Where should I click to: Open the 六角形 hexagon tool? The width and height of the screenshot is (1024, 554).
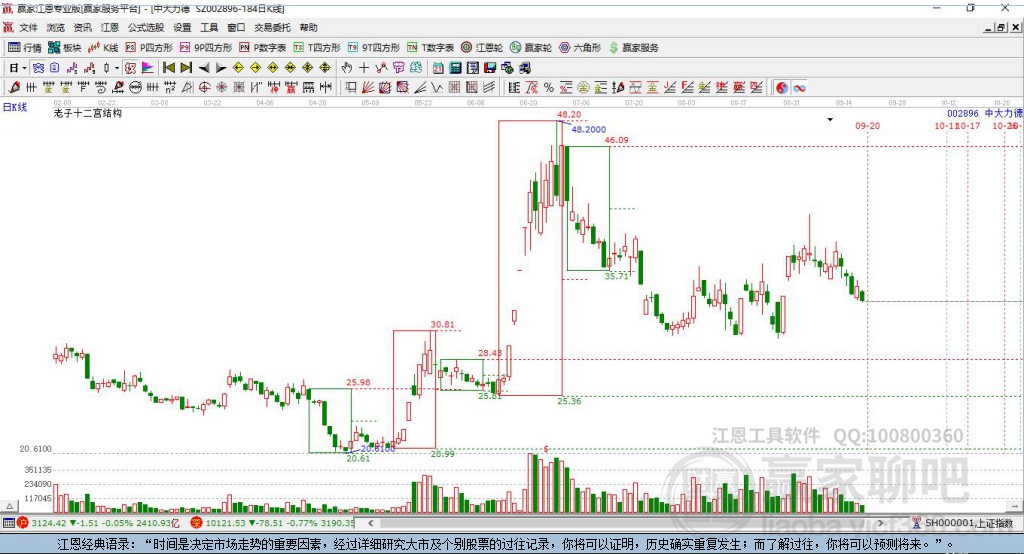(580, 48)
